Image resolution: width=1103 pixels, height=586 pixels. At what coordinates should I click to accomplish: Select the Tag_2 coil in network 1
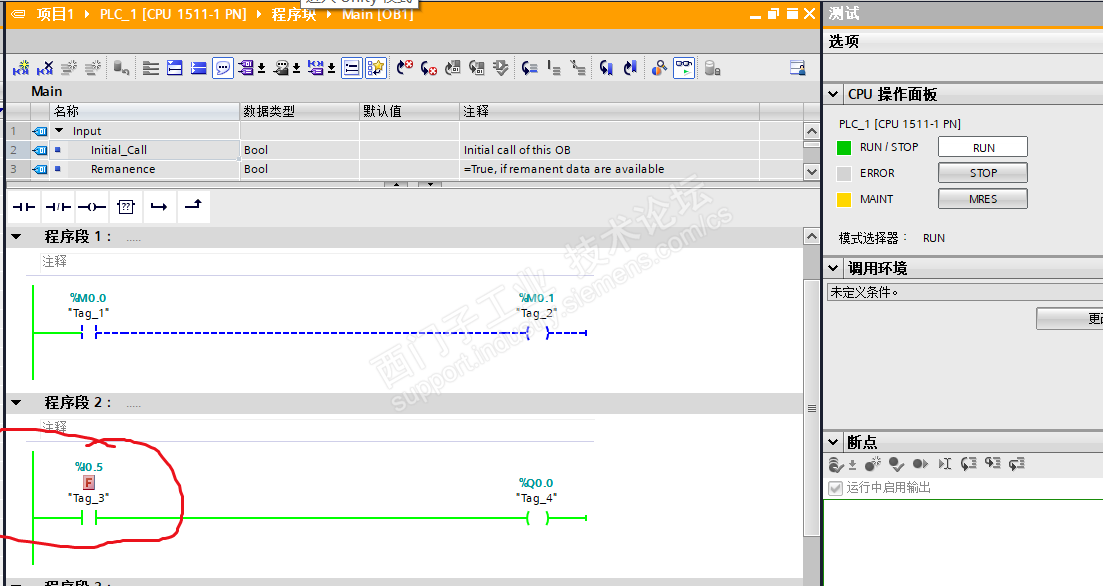[x=537, y=333]
